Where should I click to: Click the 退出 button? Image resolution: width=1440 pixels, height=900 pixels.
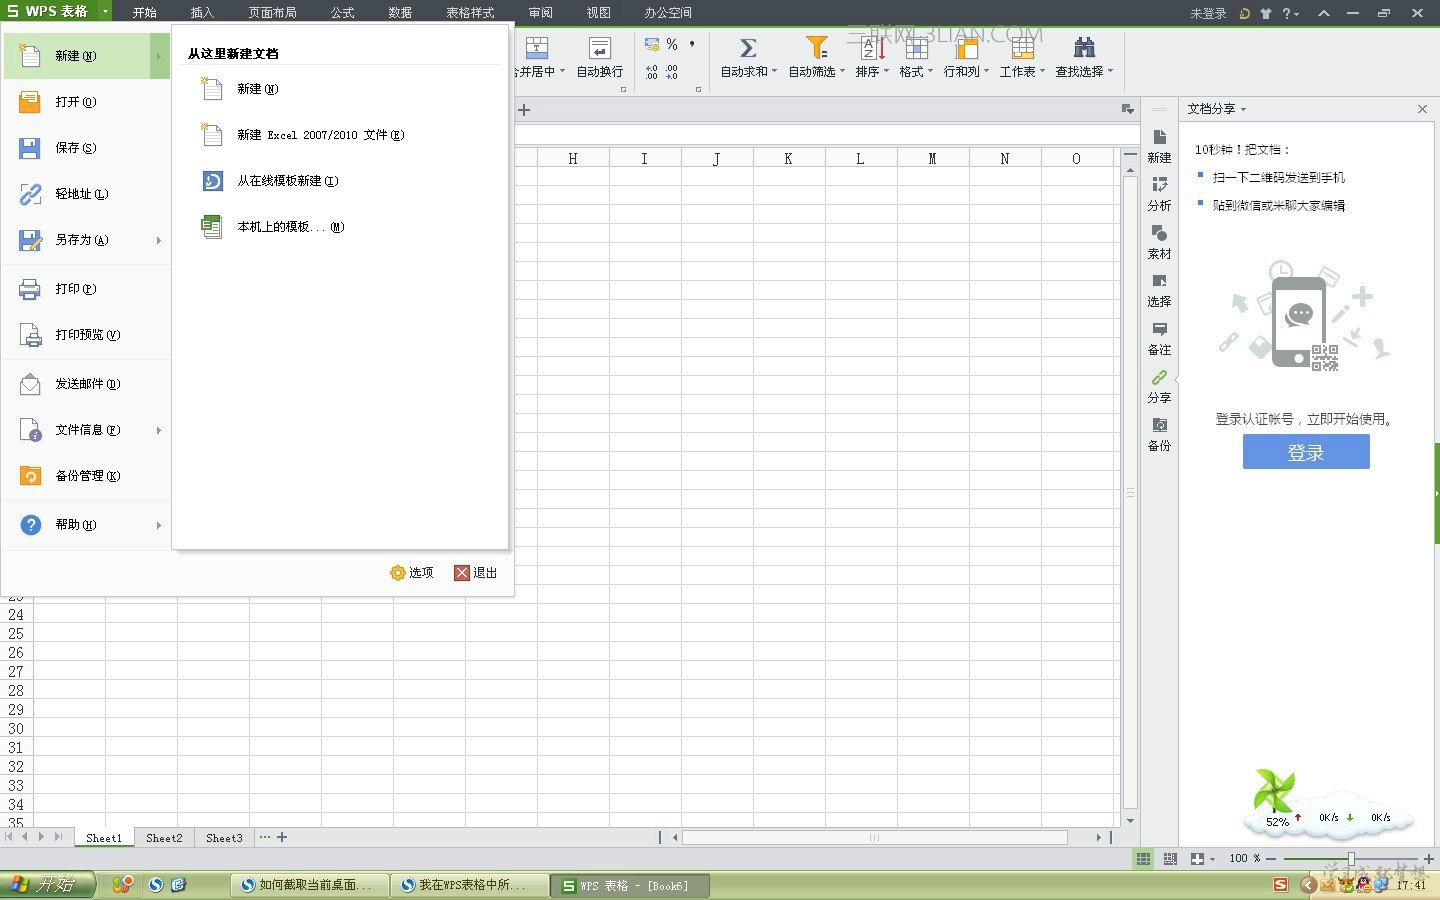pyautogui.click(x=476, y=573)
